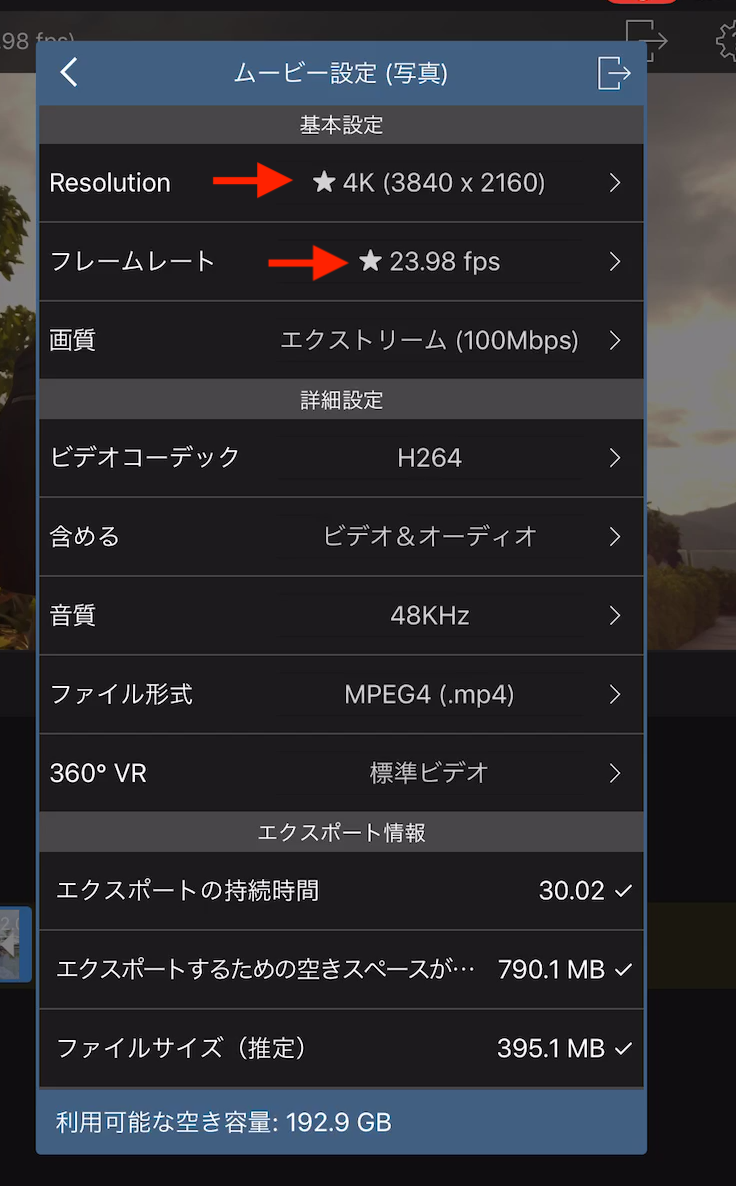Click the エクスポートするための空きスペースが… label

tap(266, 970)
